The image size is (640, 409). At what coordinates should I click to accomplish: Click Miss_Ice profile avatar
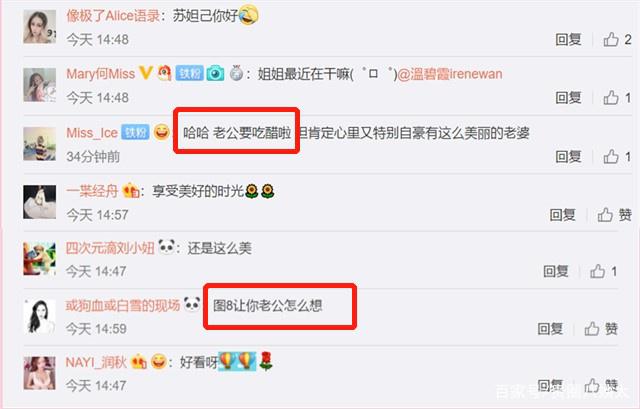[40, 144]
